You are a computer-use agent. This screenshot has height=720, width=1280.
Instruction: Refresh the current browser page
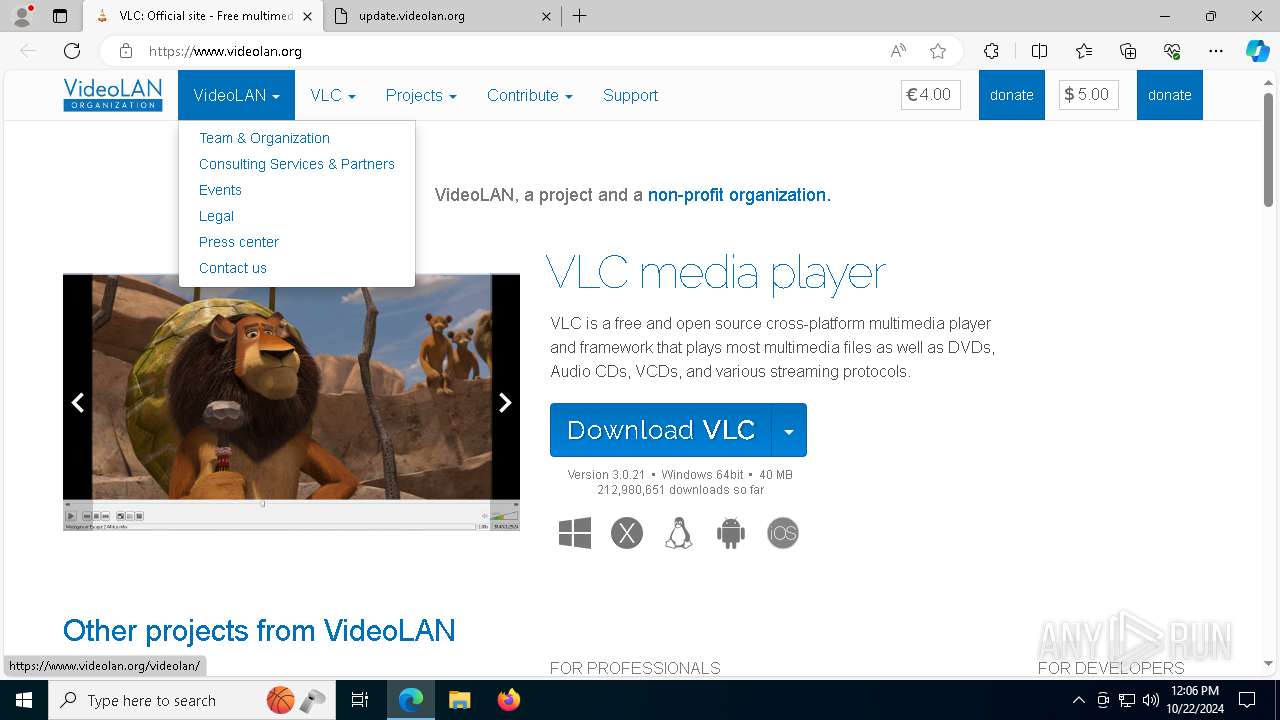pyautogui.click(x=72, y=51)
